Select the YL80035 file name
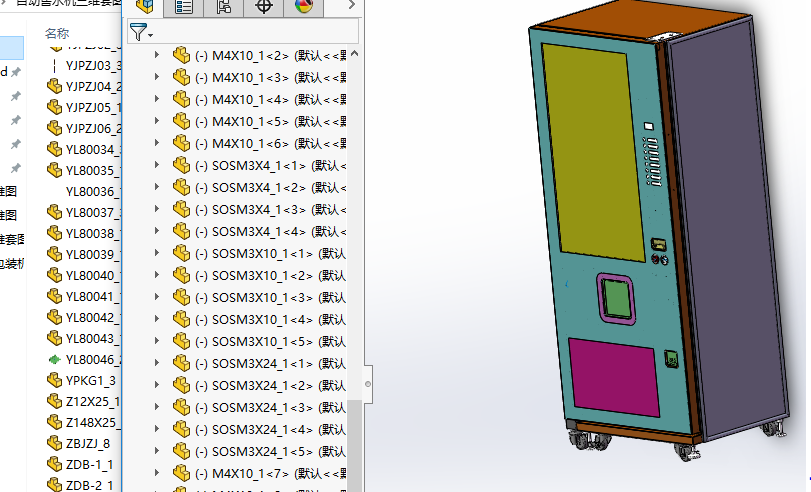Viewport: 811px width, 492px height. coord(93,170)
